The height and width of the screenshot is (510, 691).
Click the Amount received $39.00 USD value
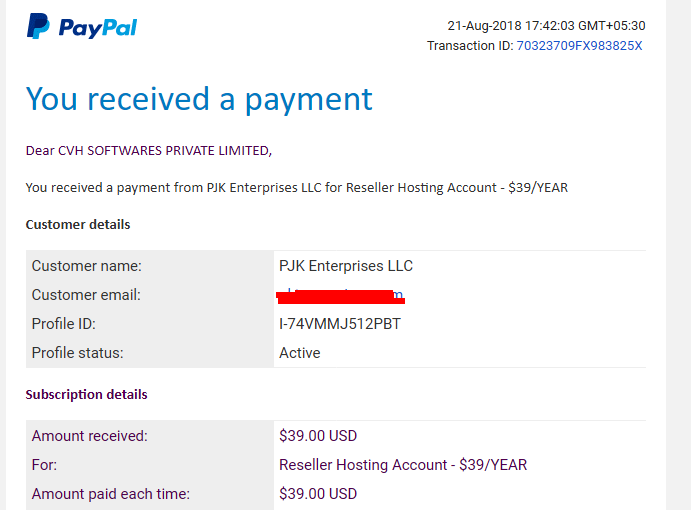pyautogui.click(x=318, y=436)
